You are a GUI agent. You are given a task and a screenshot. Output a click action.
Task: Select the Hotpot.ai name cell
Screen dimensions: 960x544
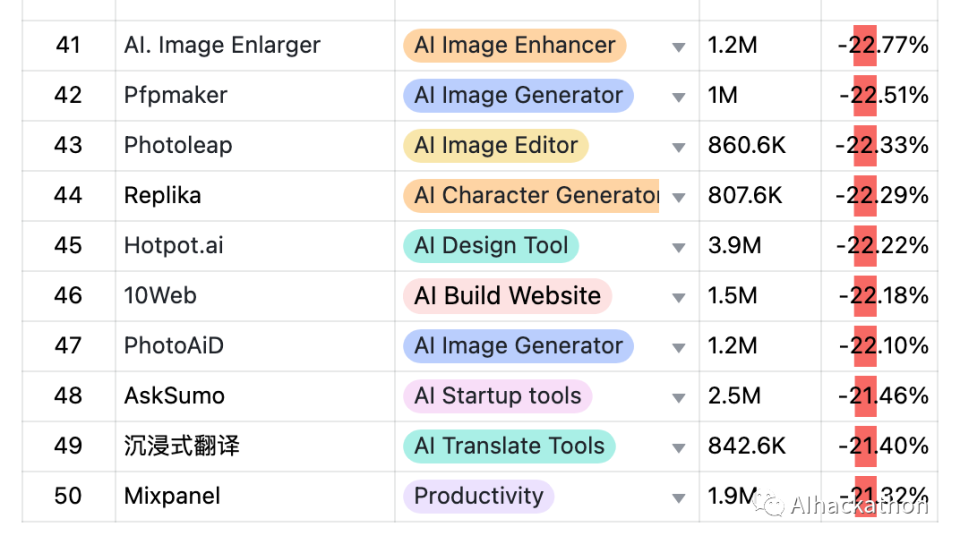pos(173,245)
